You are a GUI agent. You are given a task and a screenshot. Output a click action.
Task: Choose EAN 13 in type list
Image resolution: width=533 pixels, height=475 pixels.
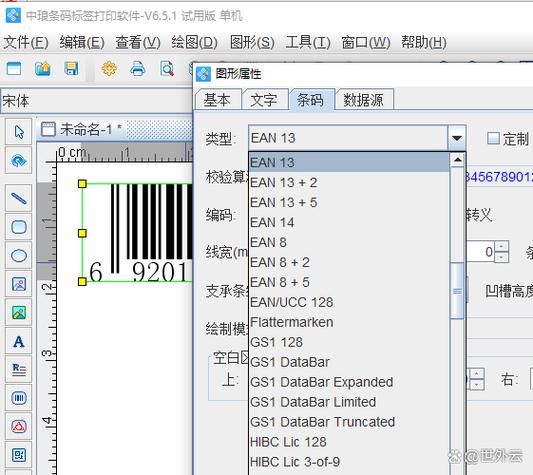(349, 163)
